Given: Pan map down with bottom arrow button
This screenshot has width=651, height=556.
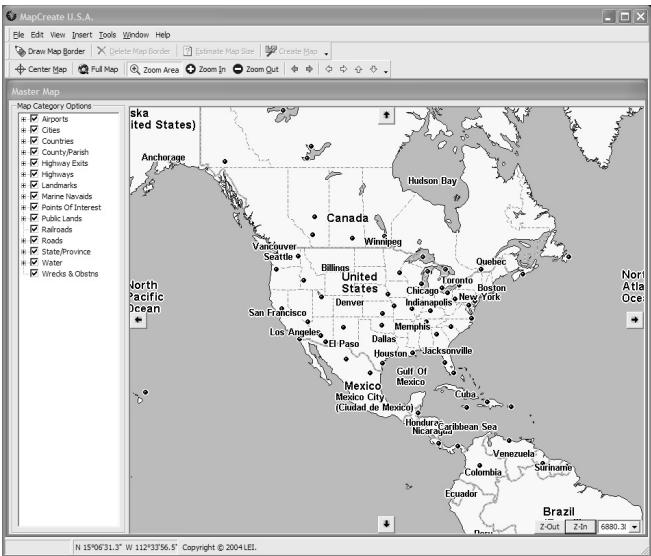Looking at the screenshot, I should (387, 524).
